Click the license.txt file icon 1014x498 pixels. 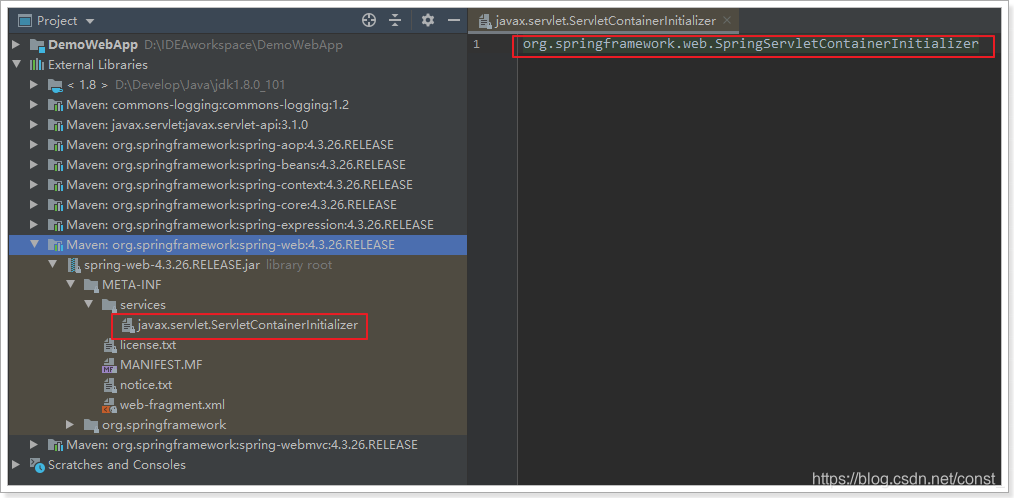pos(109,345)
